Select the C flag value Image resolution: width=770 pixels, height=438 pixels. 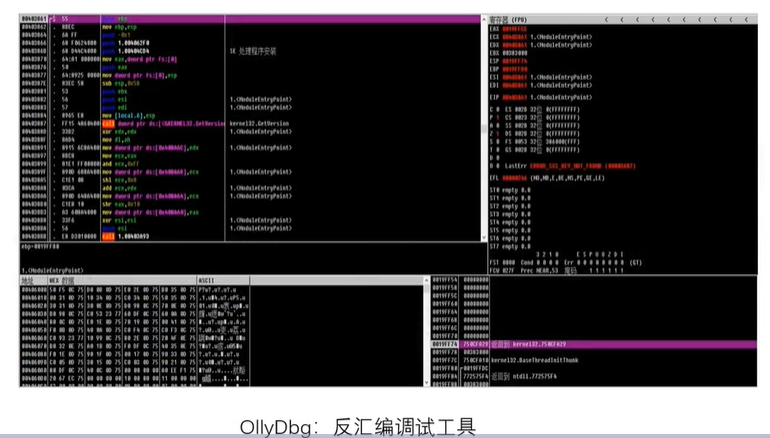498,110
